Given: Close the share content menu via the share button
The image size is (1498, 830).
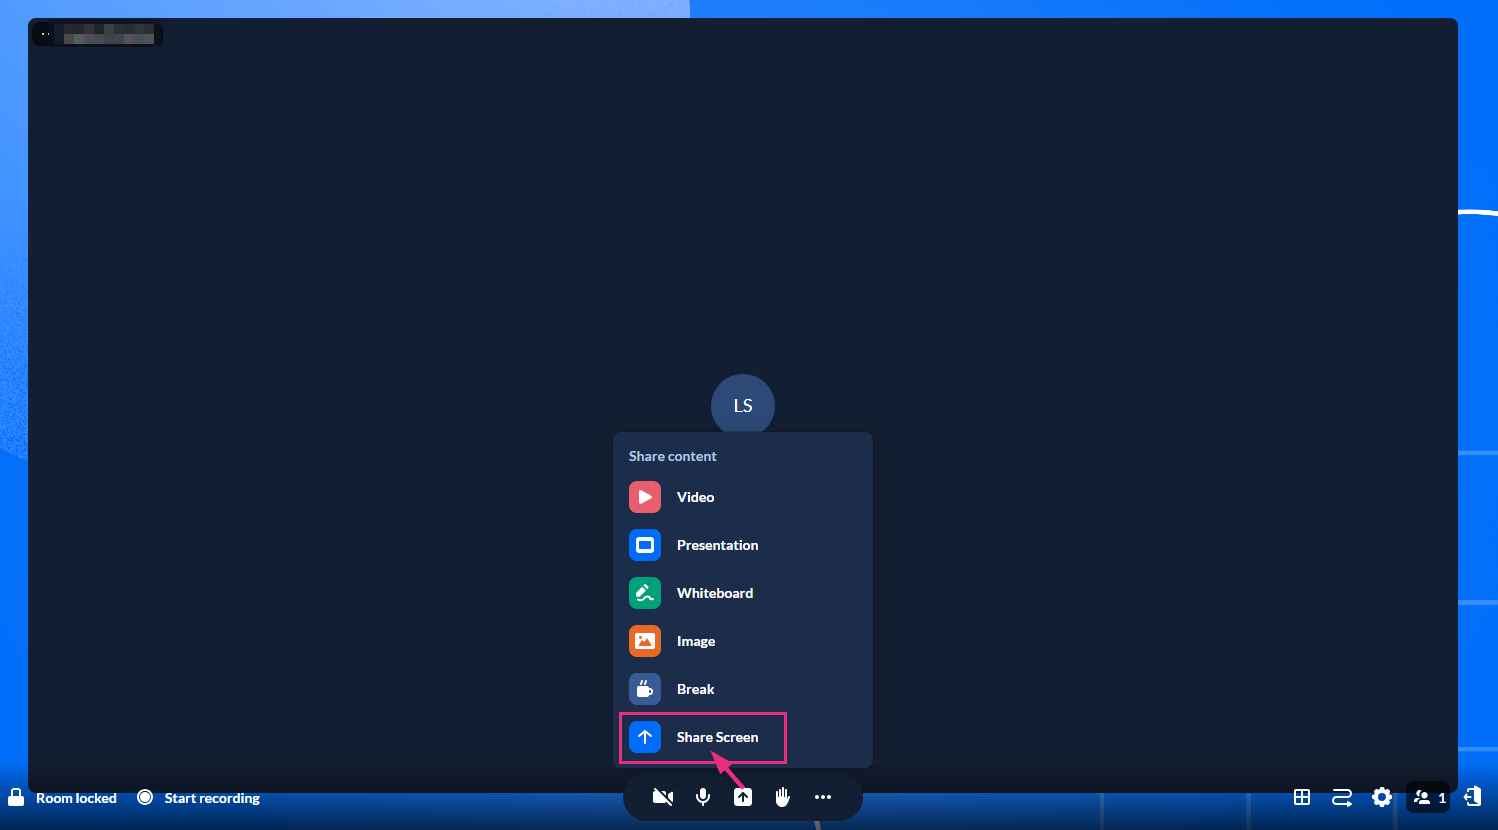Looking at the screenshot, I should [x=743, y=797].
